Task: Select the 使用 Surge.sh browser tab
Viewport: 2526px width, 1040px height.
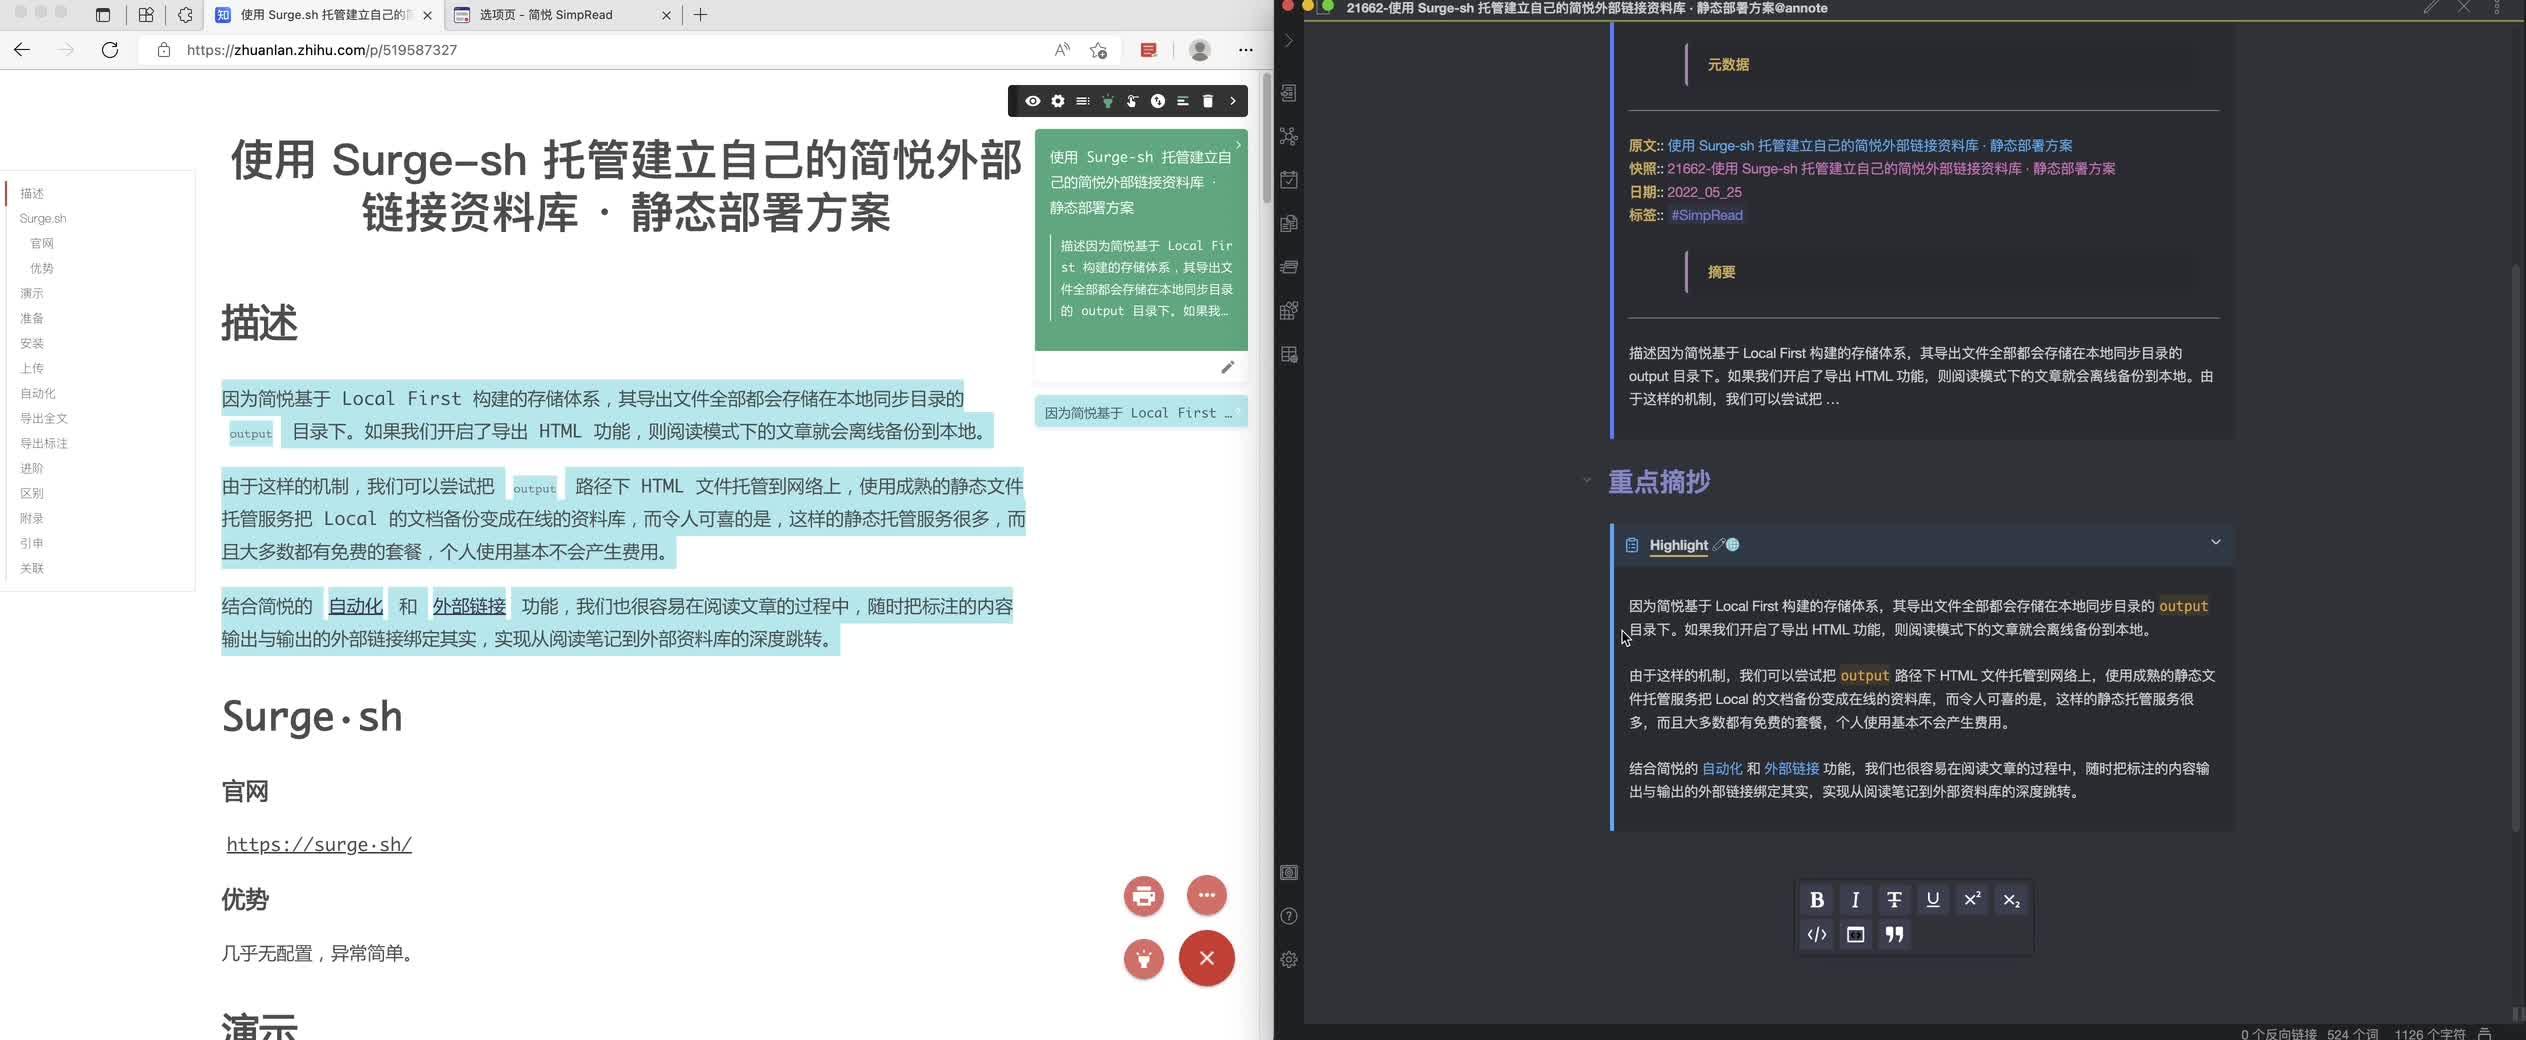Action: point(323,15)
